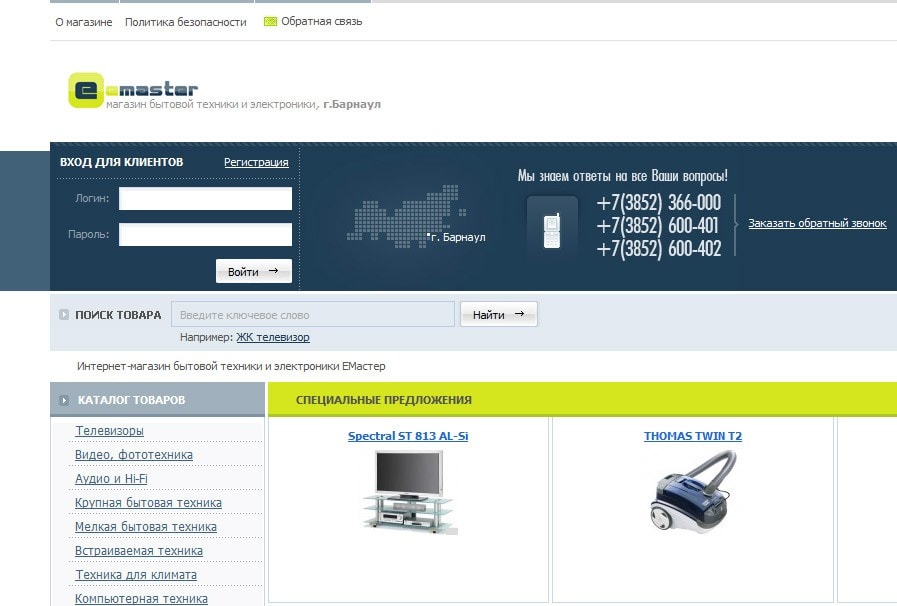Image resolution: width=897 pixels, height=606 pixels.
Task: Select Телевизоры catalog category
Action: tap(109, 431)
